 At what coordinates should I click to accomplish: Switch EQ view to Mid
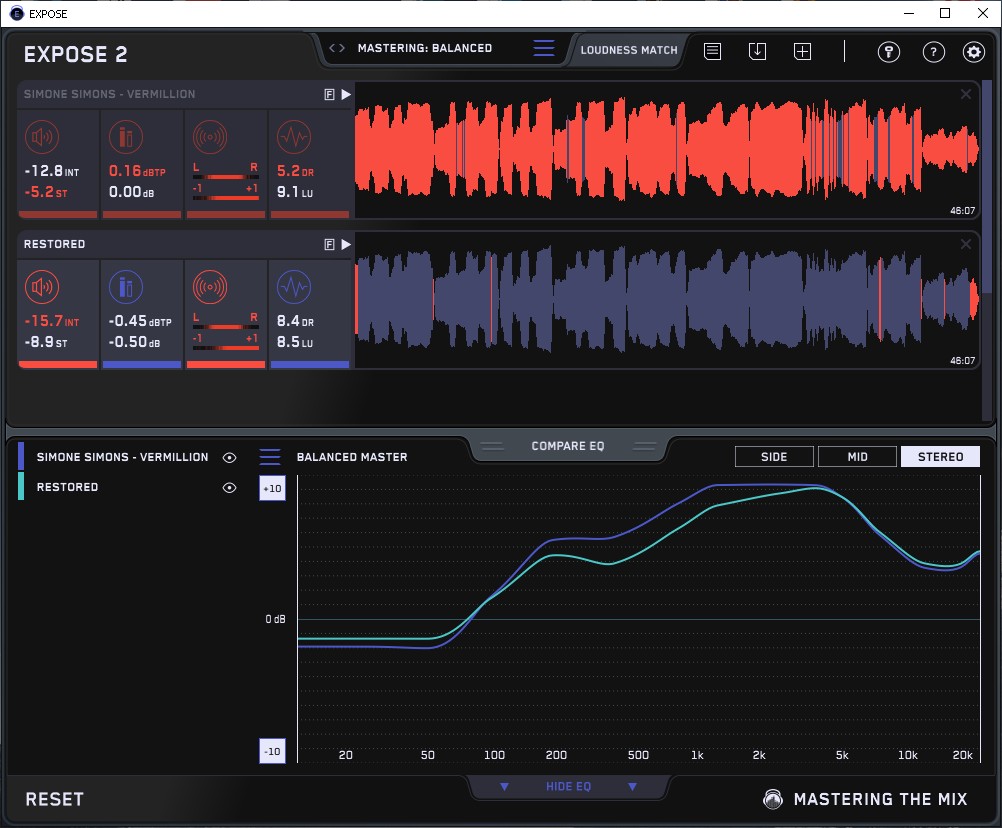[x=857, y=457]
